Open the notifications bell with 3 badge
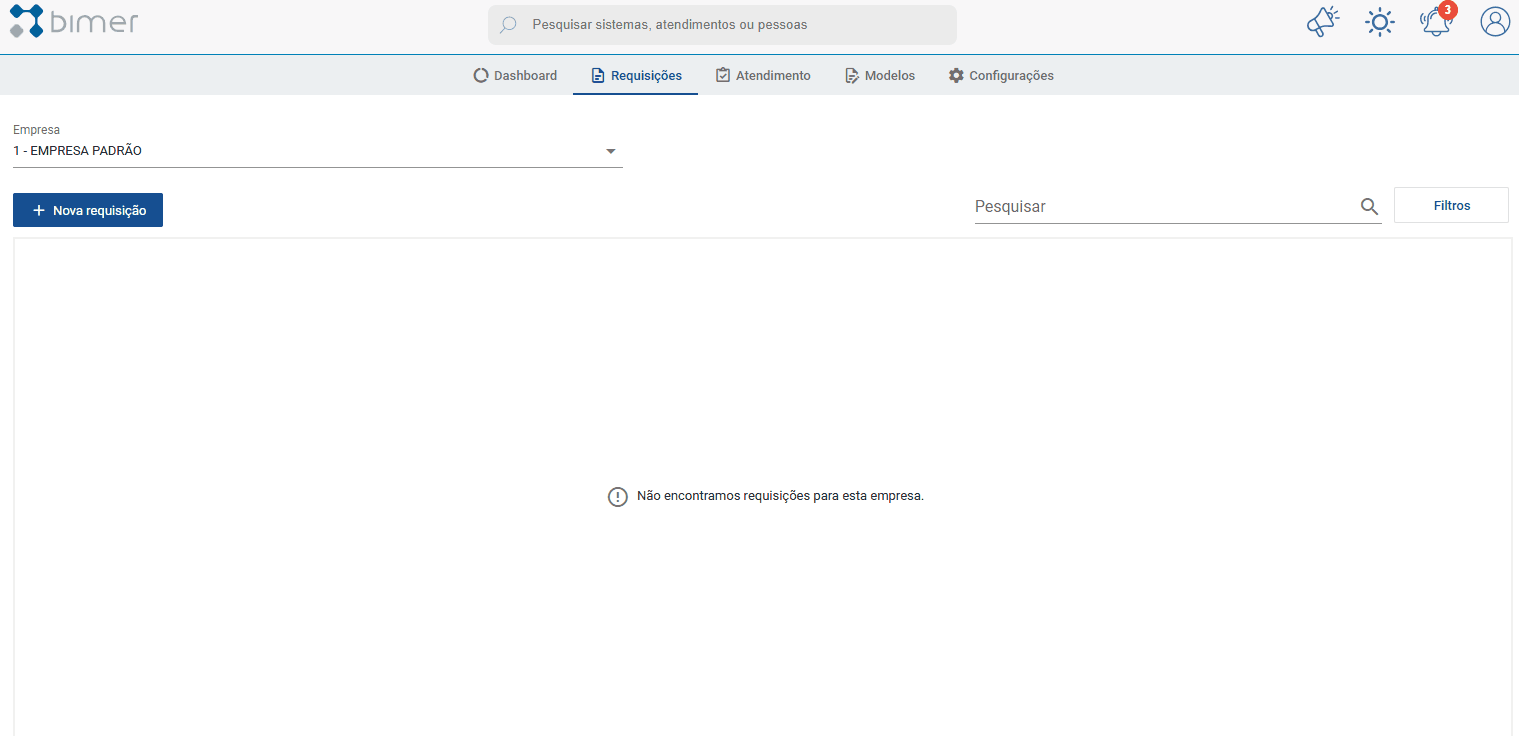Image resolution: width=1519 pixels, height=736 pixels. [1437, 21]
